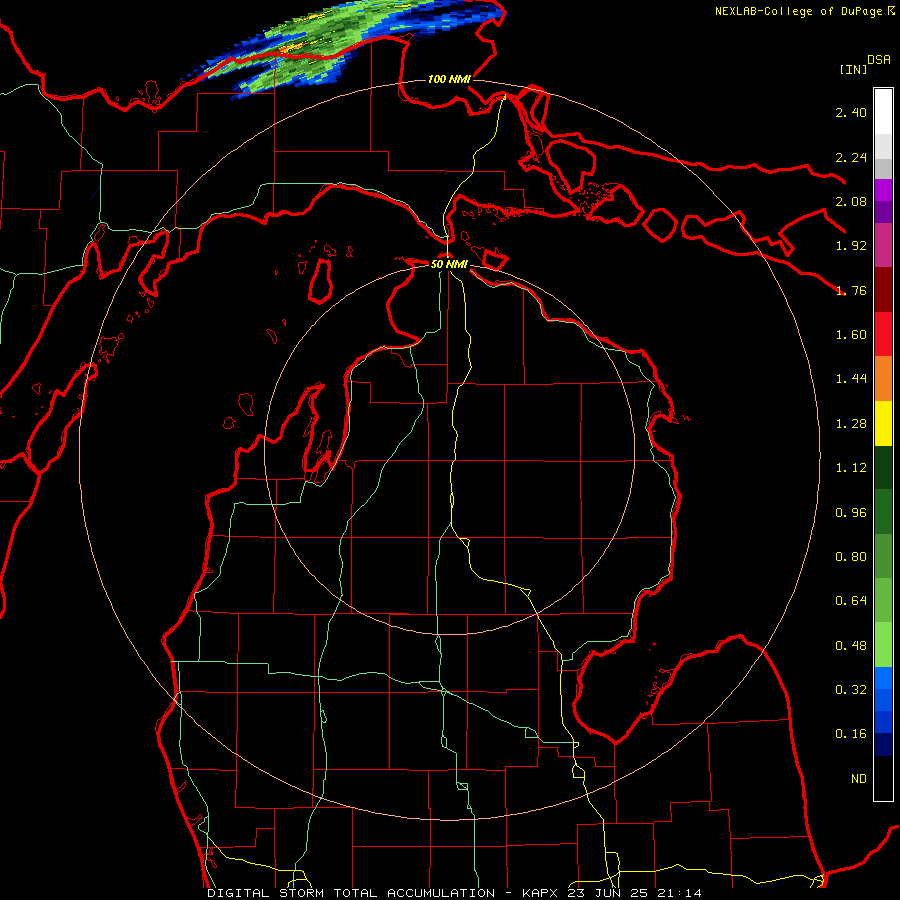Screen dimensions: 900x900
Task: Click the 1.92 legend value
Action: [x=851, y=246]
